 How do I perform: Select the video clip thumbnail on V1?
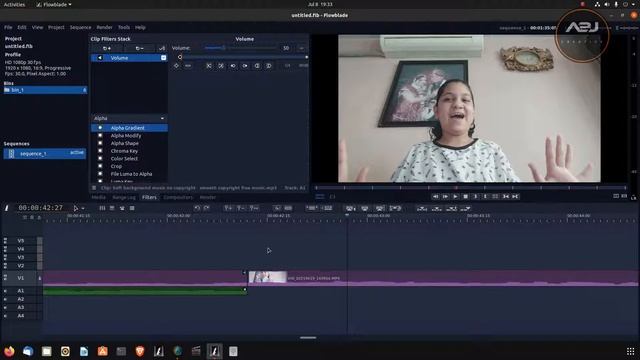(x=268, y=277)
